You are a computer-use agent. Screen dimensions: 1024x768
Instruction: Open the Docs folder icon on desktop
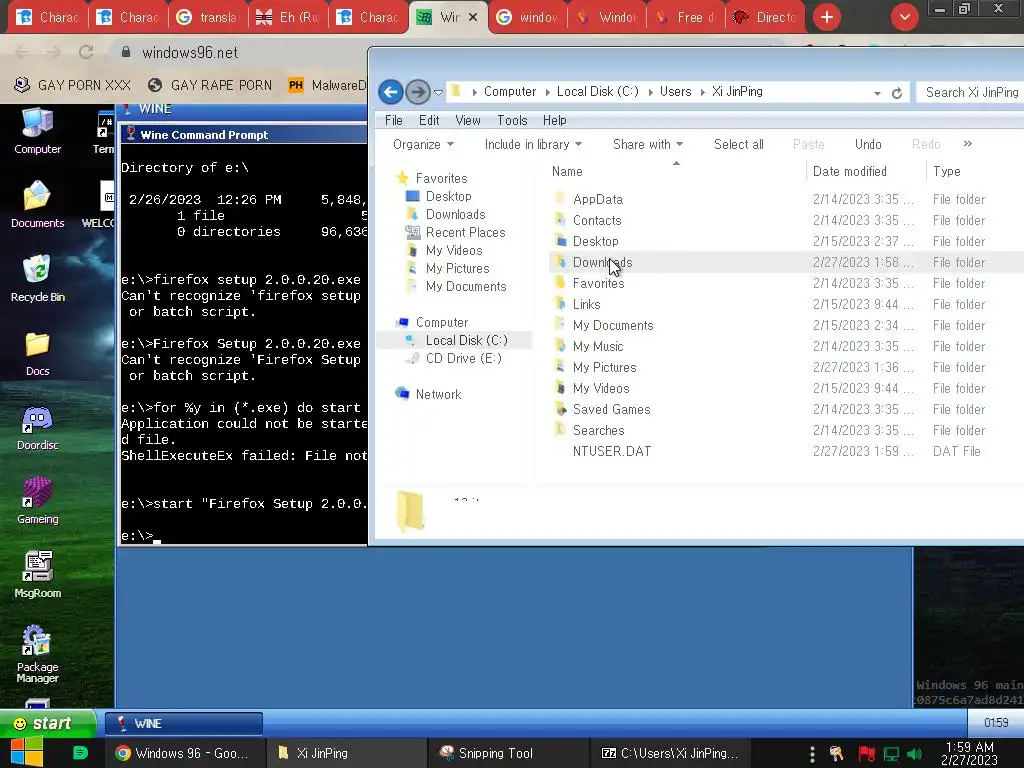tap(37, 353)
